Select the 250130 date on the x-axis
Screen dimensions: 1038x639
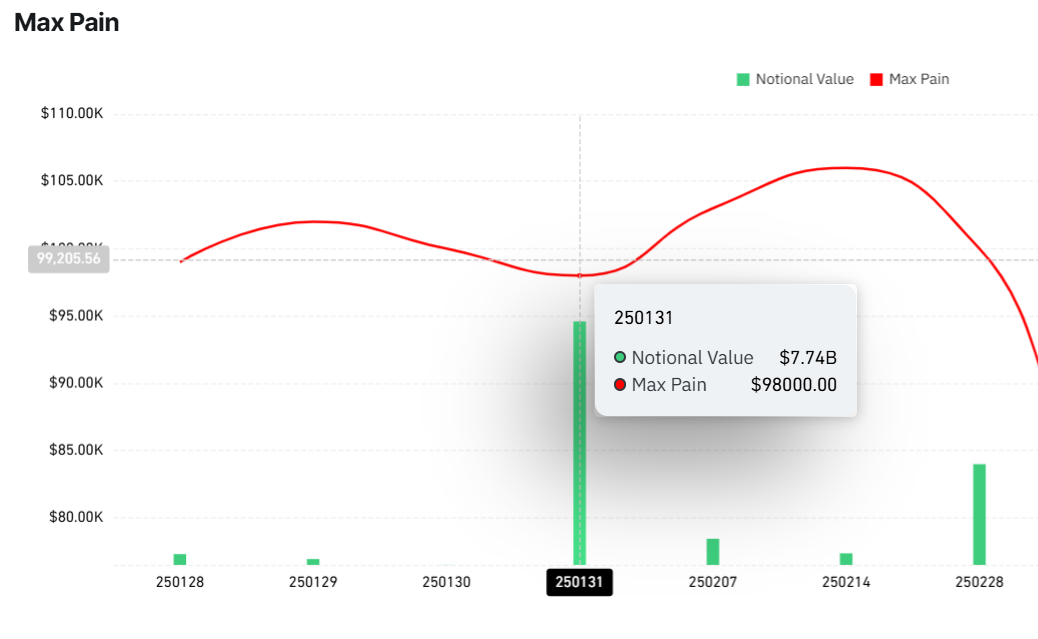[x=446, y=581]
